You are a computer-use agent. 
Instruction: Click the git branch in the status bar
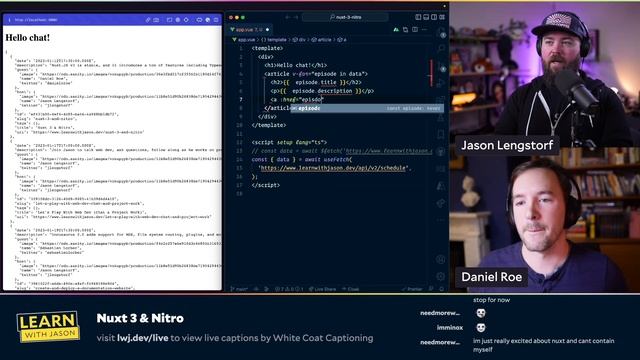(239, 289)
